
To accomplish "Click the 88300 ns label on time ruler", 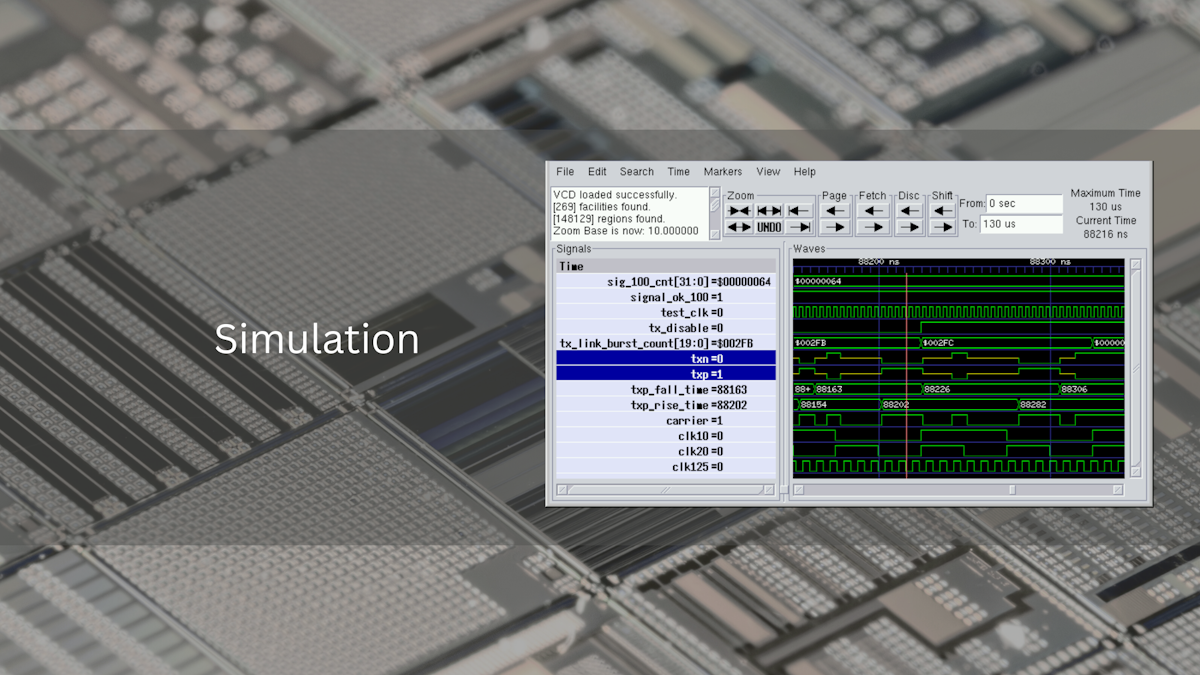I will tap(1050, 262).
